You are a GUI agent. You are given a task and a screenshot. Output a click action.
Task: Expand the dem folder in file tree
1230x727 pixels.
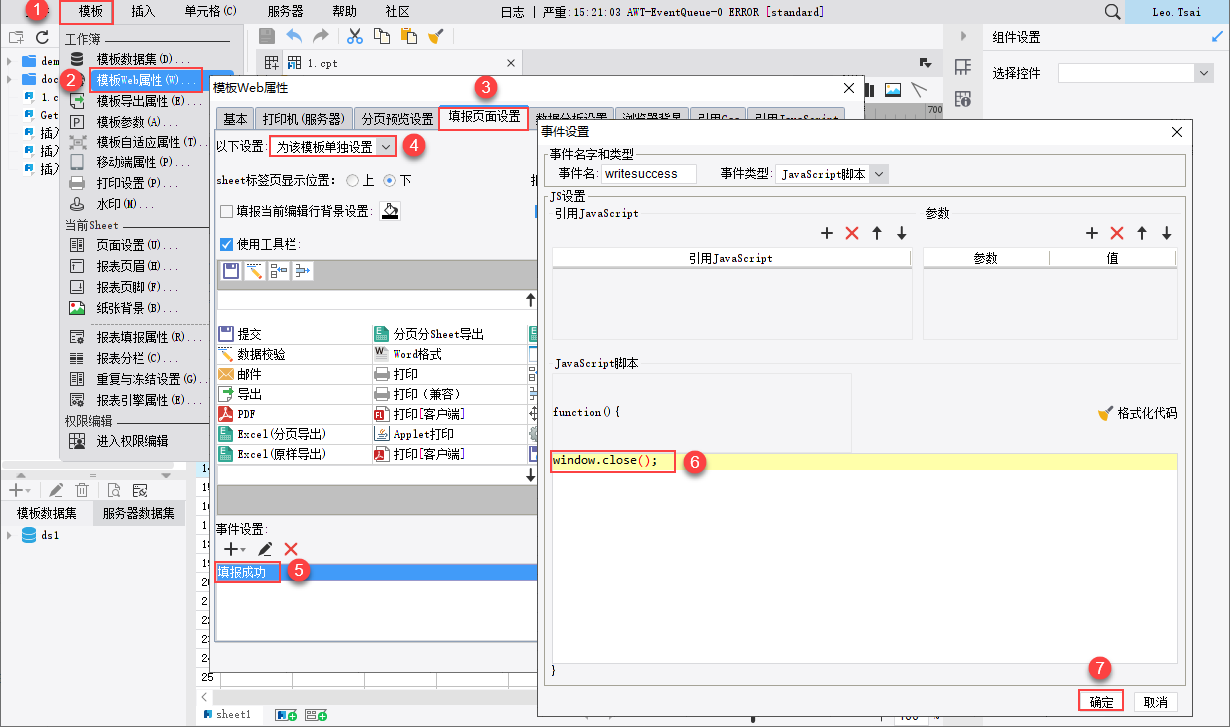(x=9, y=61)
